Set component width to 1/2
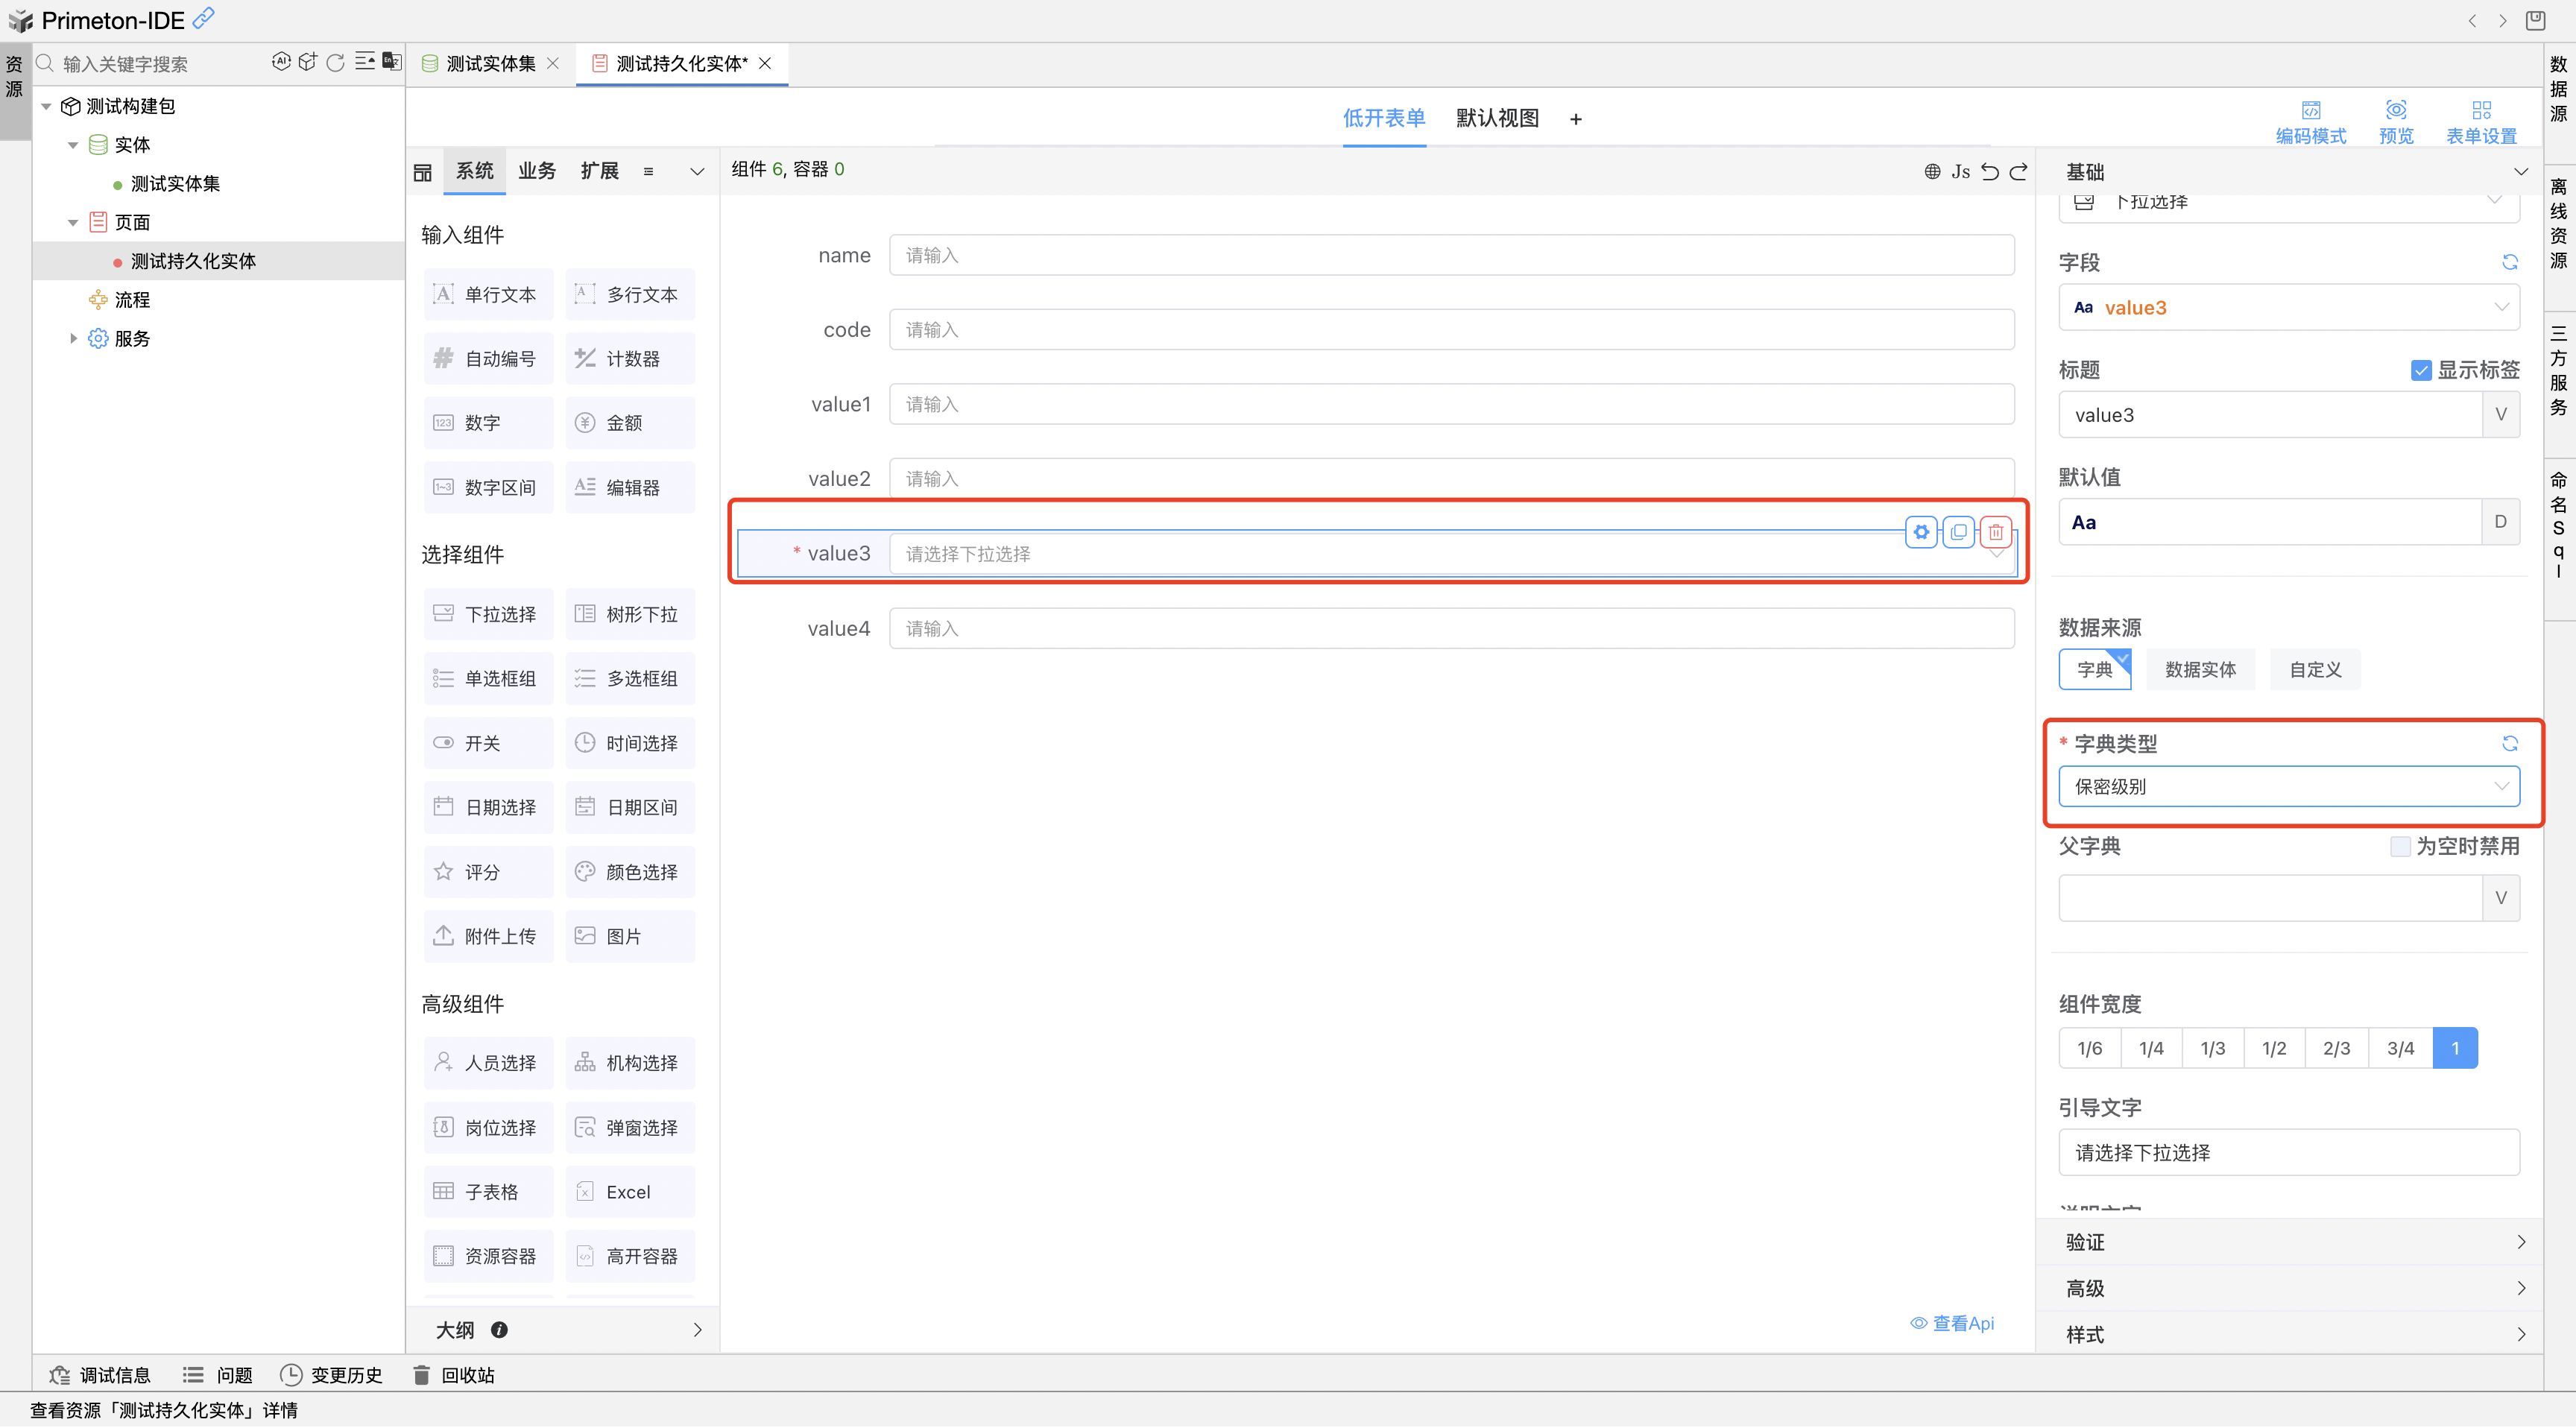Image resolution: width=2576 pixels, height=1428 pixels. [2275, 1047]
